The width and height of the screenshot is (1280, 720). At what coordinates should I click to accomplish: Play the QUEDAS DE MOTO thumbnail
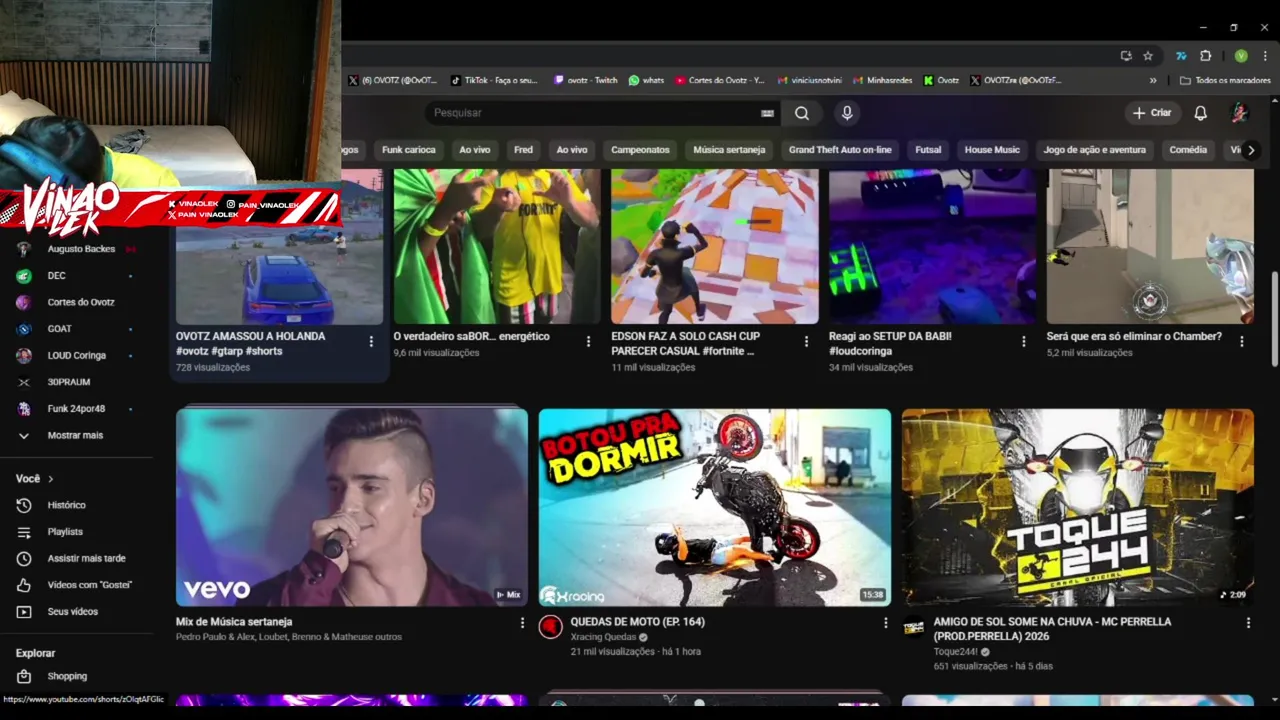715,507
